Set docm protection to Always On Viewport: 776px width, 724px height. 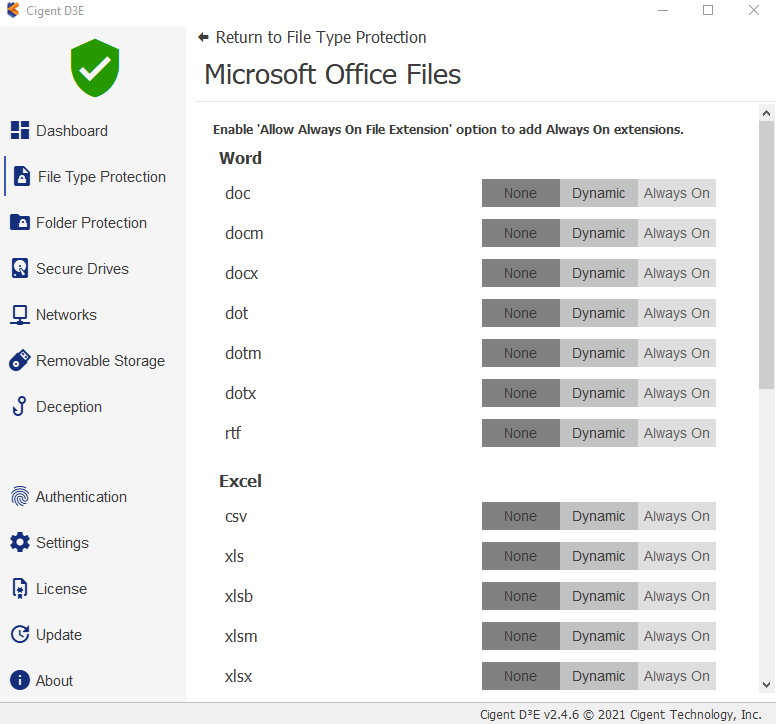[677, 233]
